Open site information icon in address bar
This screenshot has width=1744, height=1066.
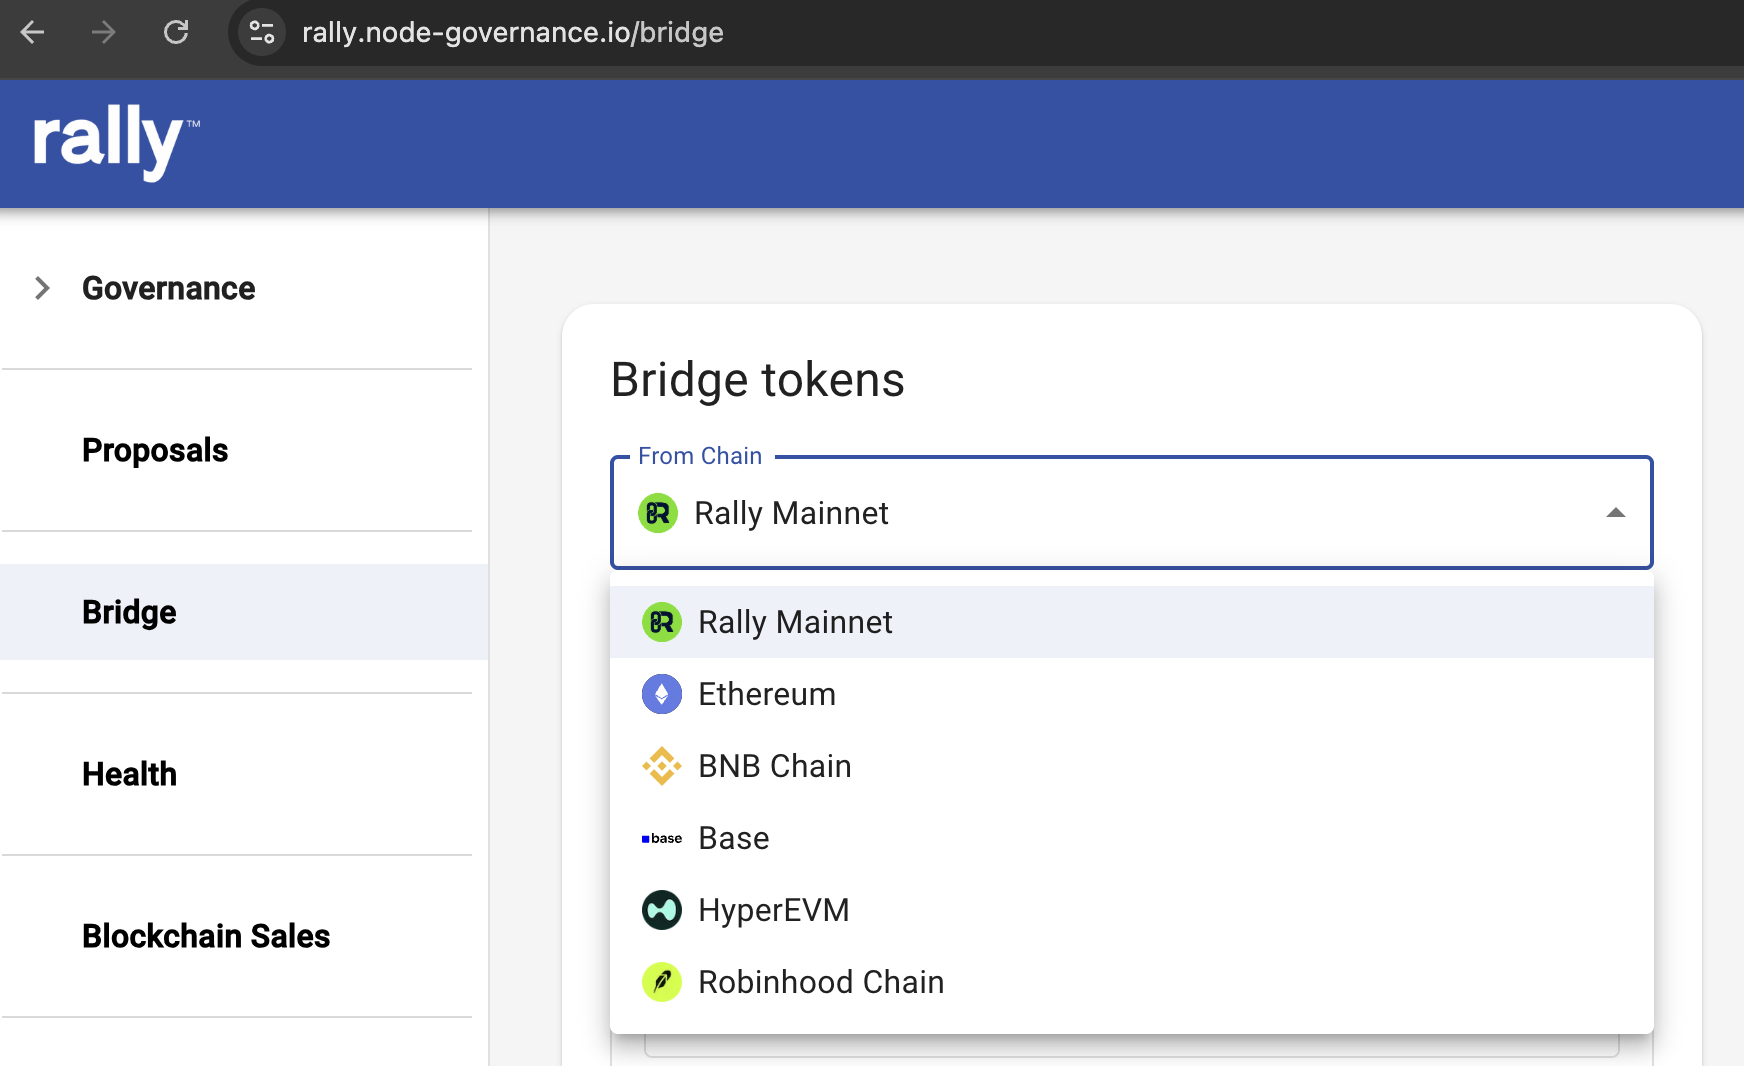click(x=262, y=32)
